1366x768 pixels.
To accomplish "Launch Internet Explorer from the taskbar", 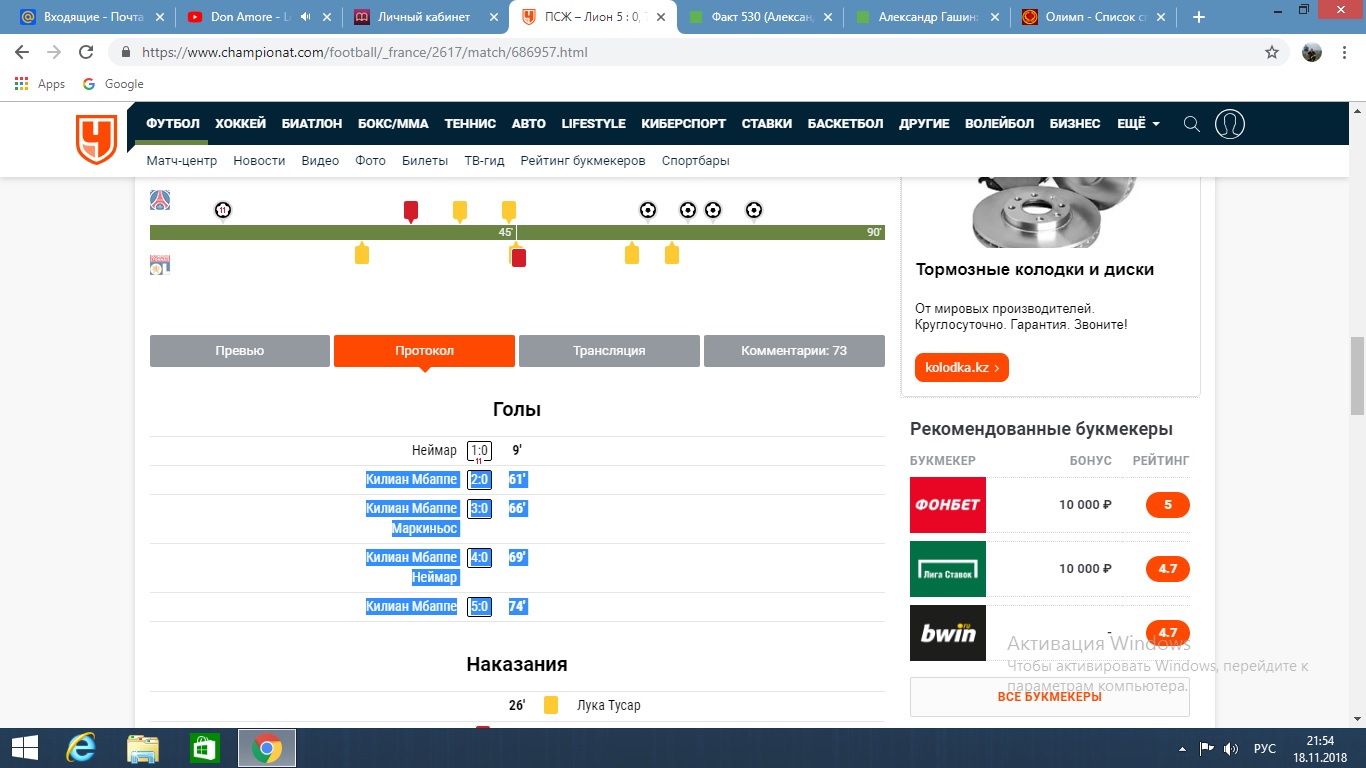I will [80, 748].
